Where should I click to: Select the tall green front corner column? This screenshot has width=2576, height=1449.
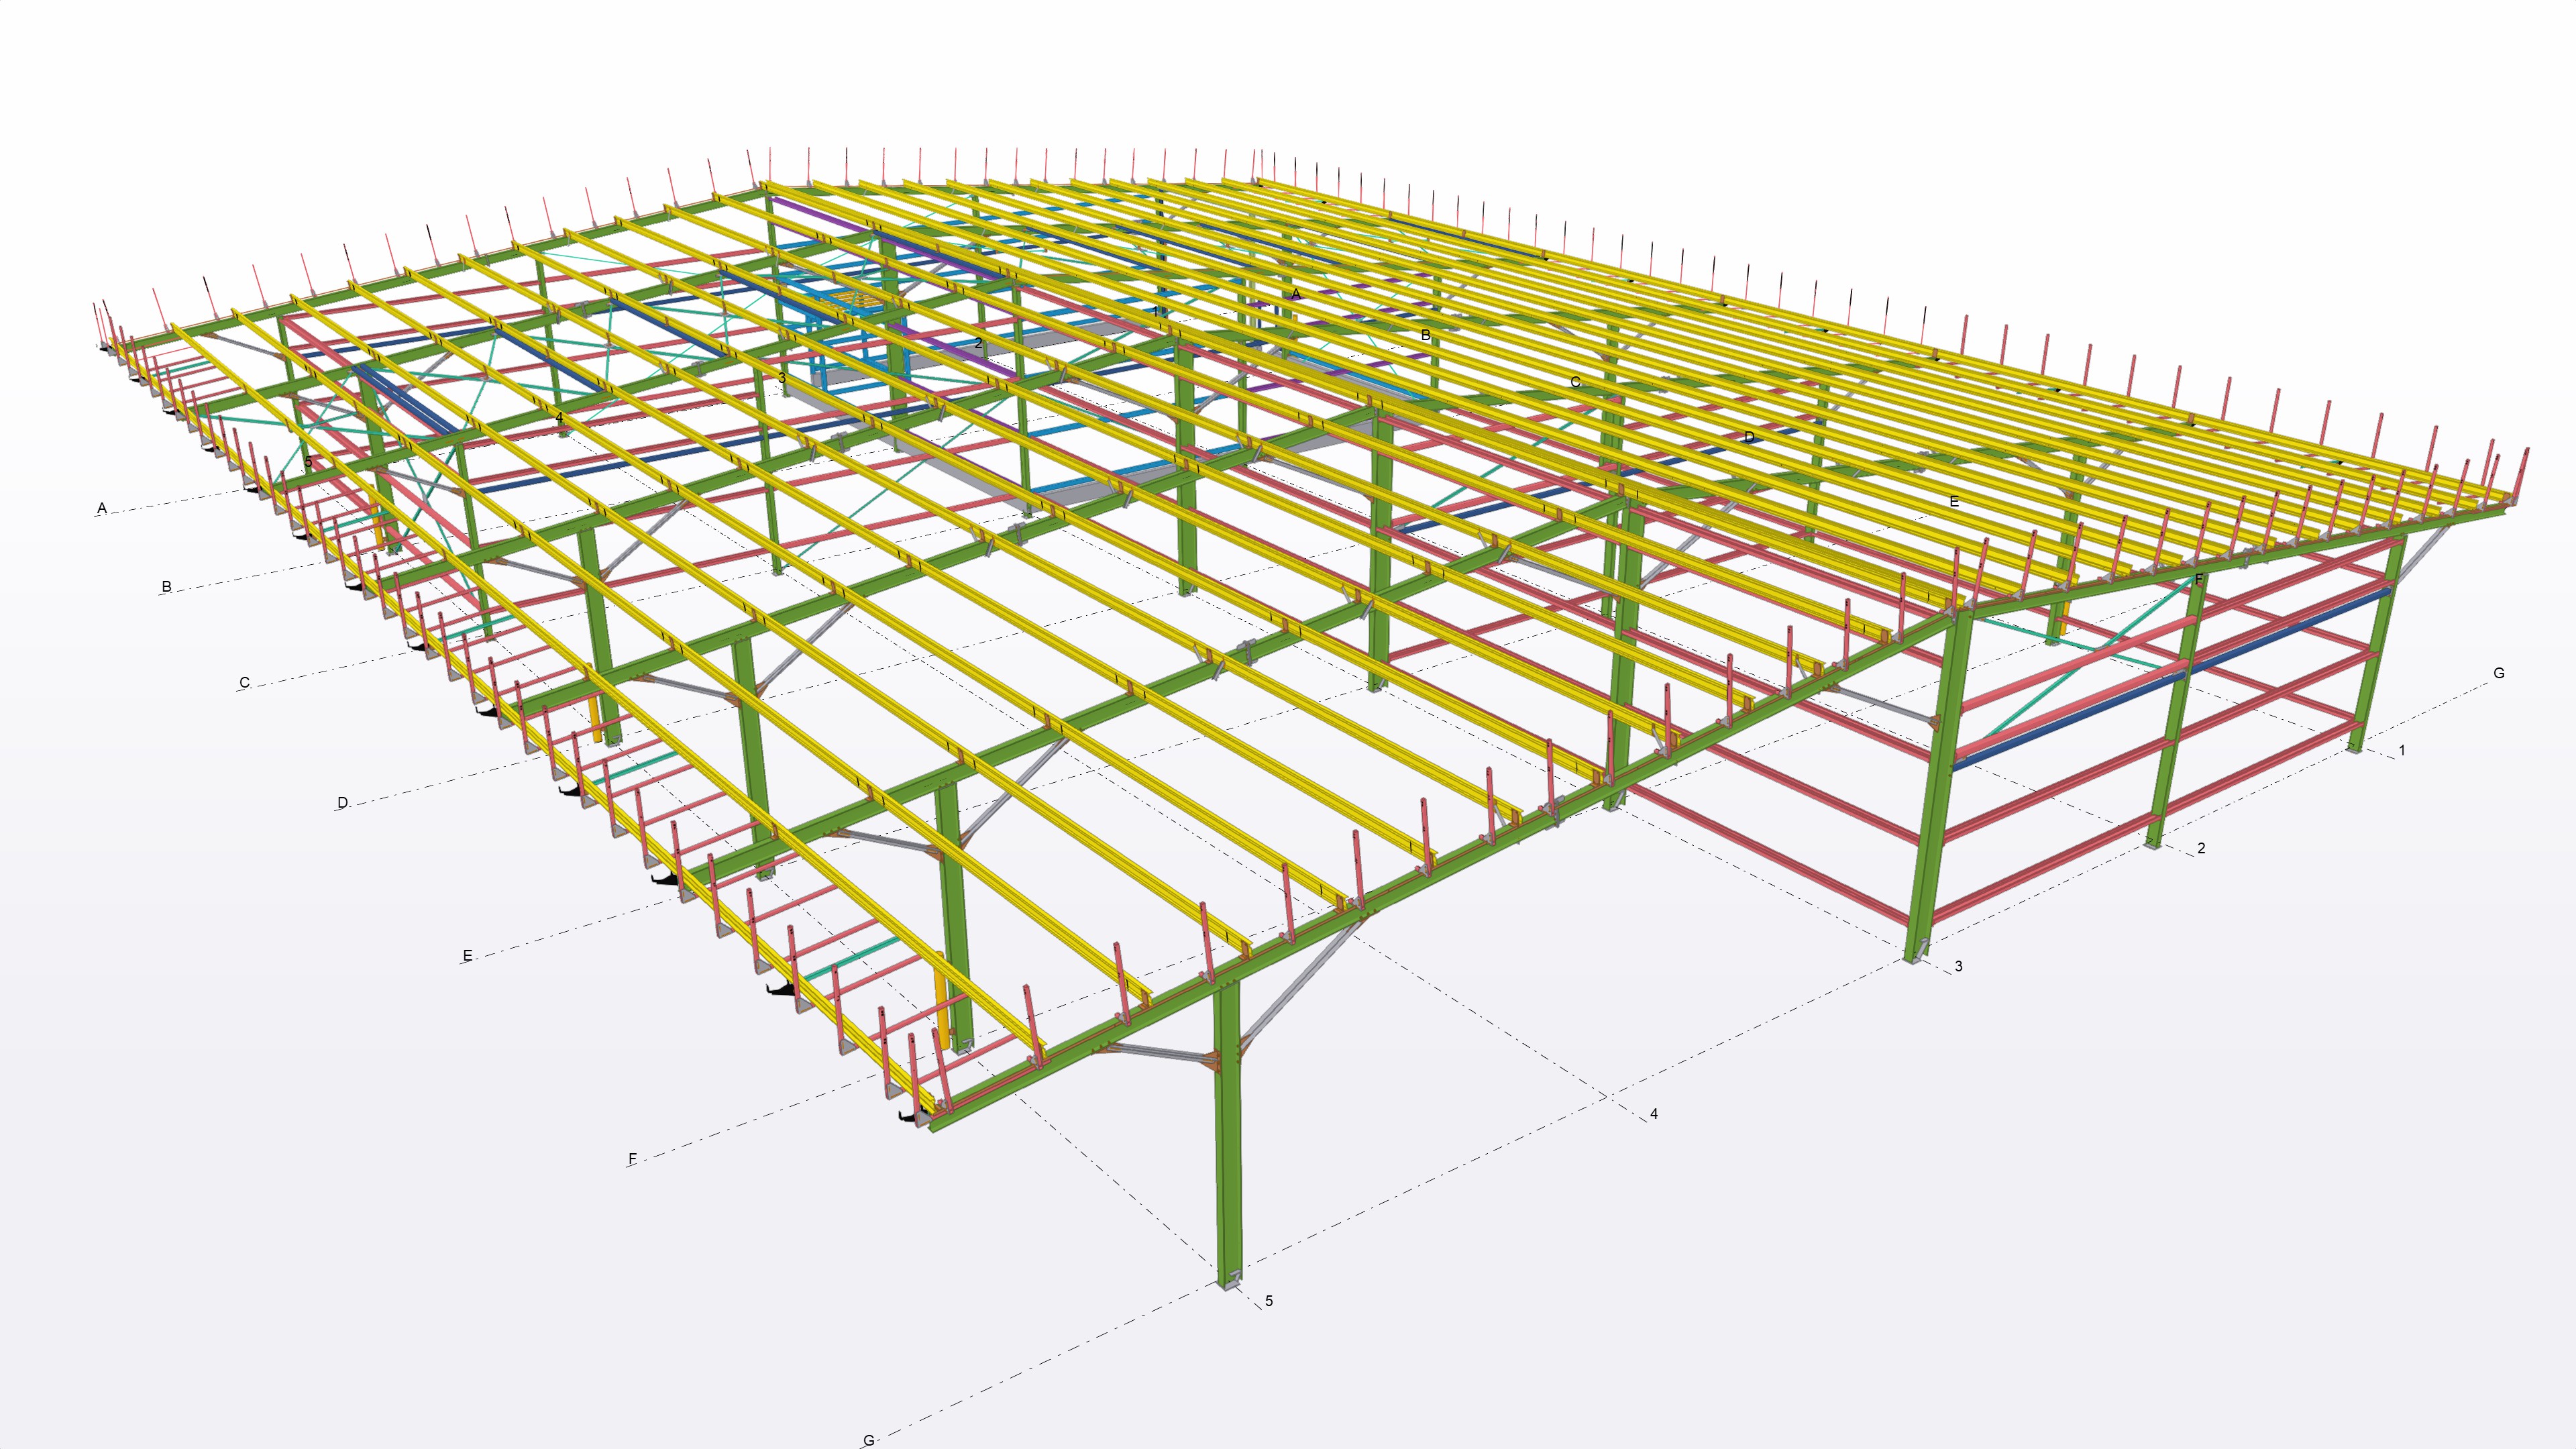[1228, 1150]
